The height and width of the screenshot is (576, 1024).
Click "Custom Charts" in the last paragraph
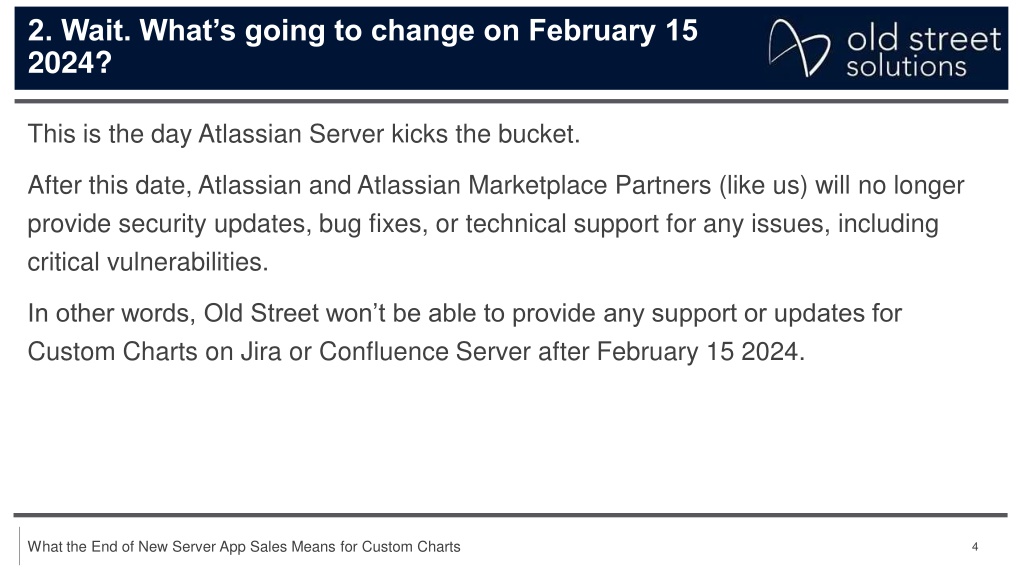pos(112,351)
